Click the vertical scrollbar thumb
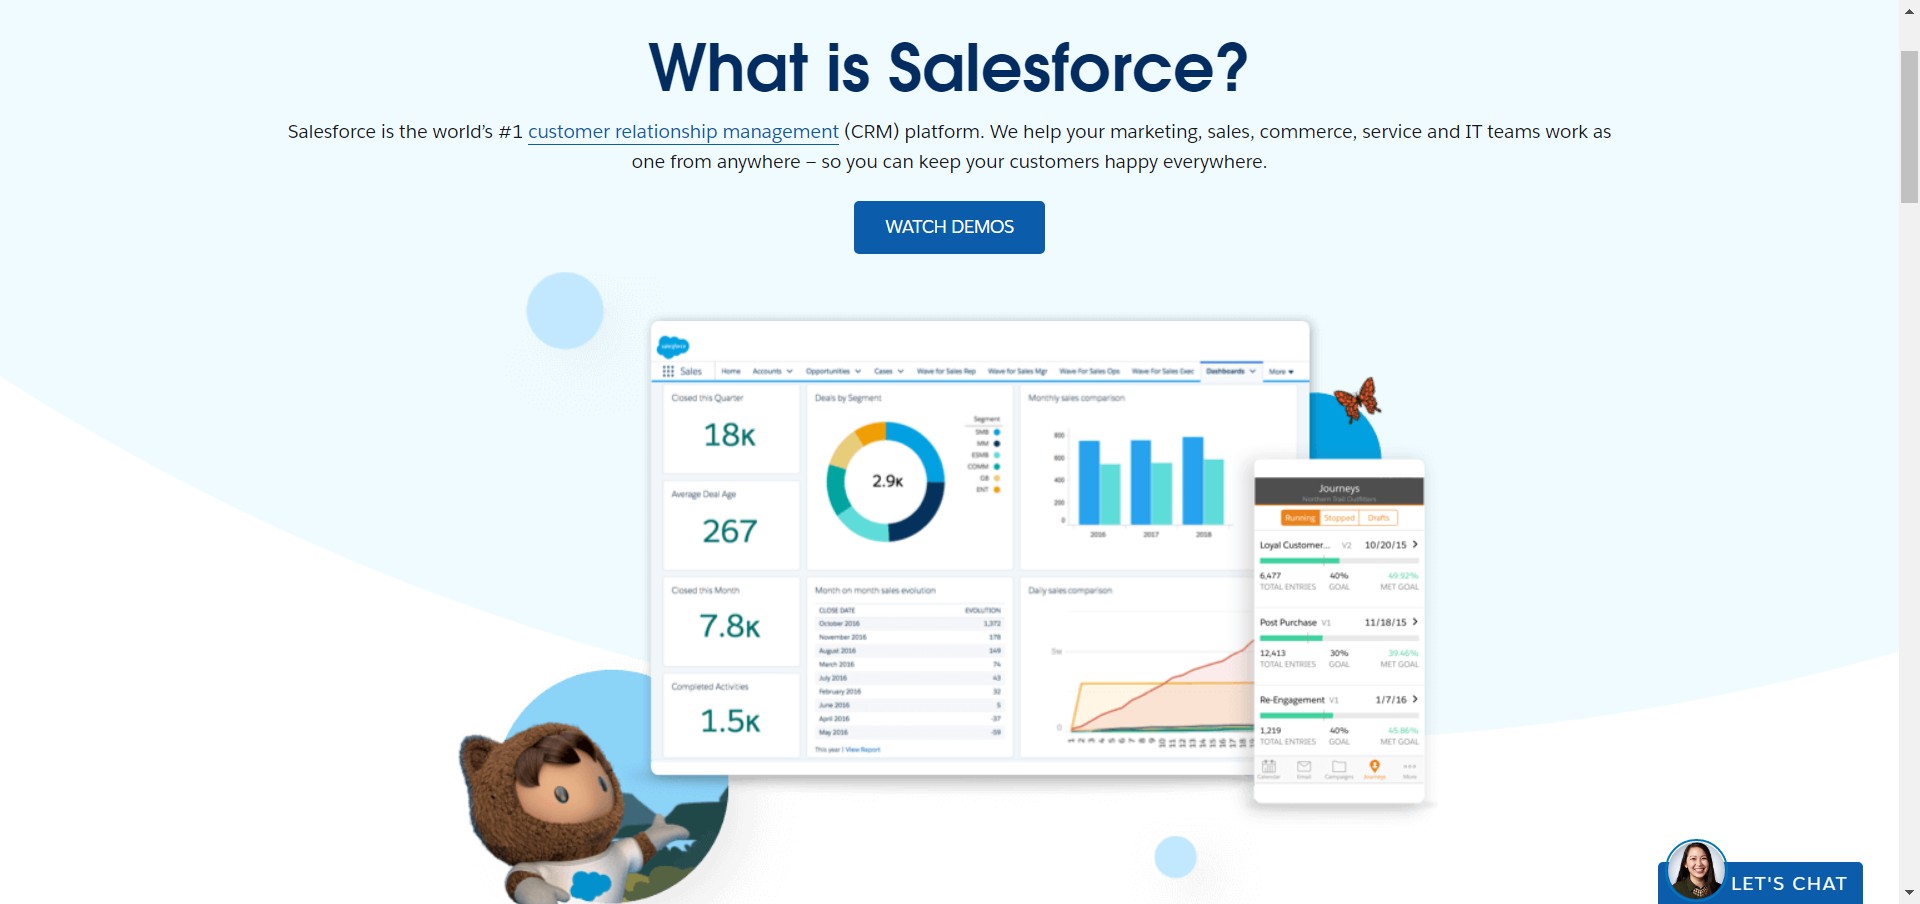This screenshot has width=1920, height=904. 1909,126
